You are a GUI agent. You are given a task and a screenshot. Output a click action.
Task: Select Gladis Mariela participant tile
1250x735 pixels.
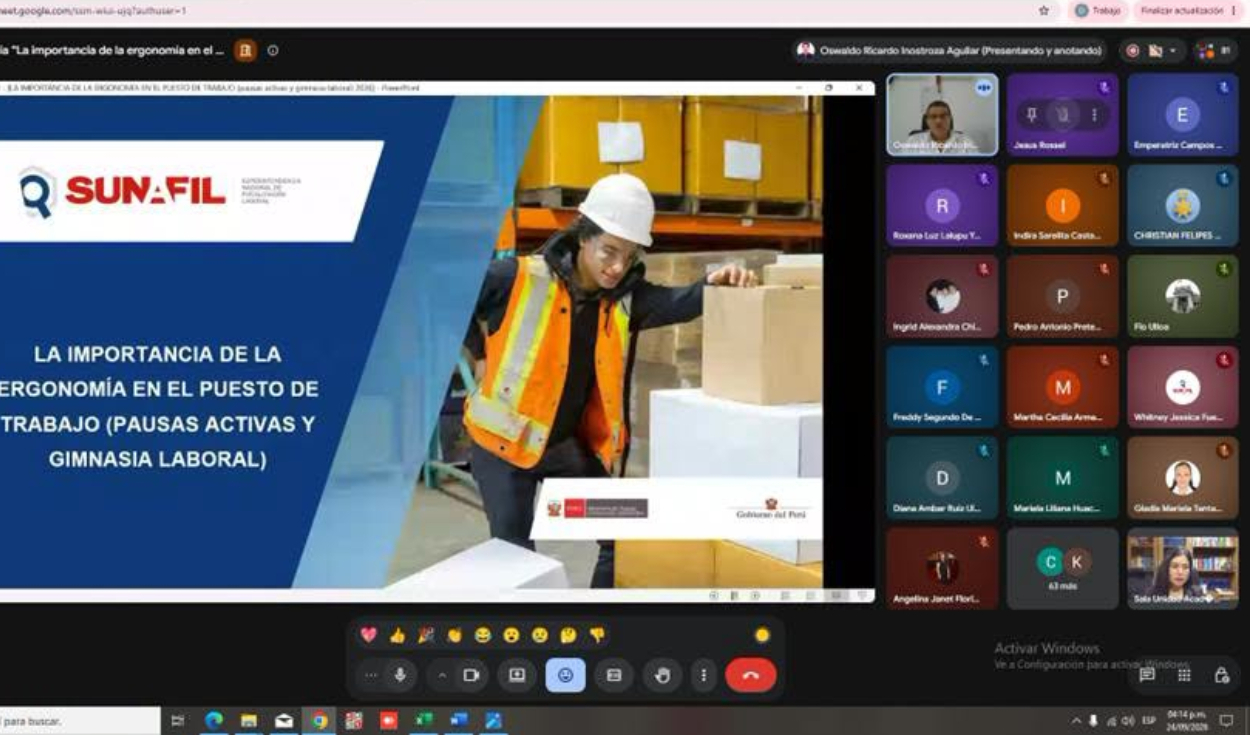pos(1183,478)
